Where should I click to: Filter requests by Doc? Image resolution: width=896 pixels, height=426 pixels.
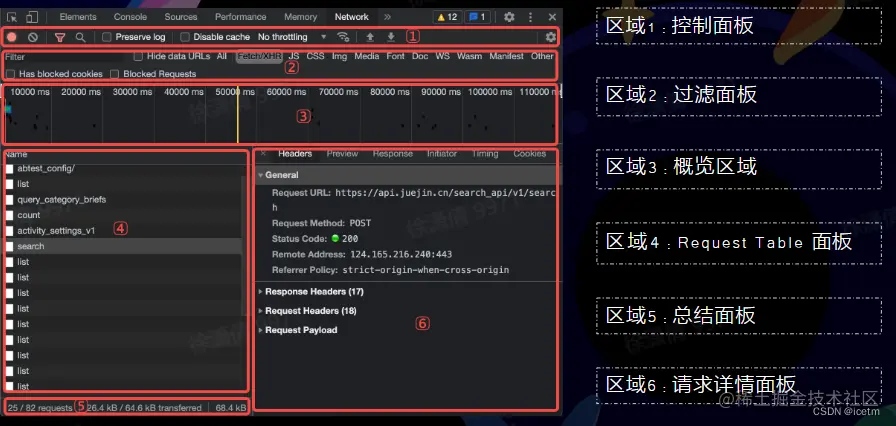420,57
